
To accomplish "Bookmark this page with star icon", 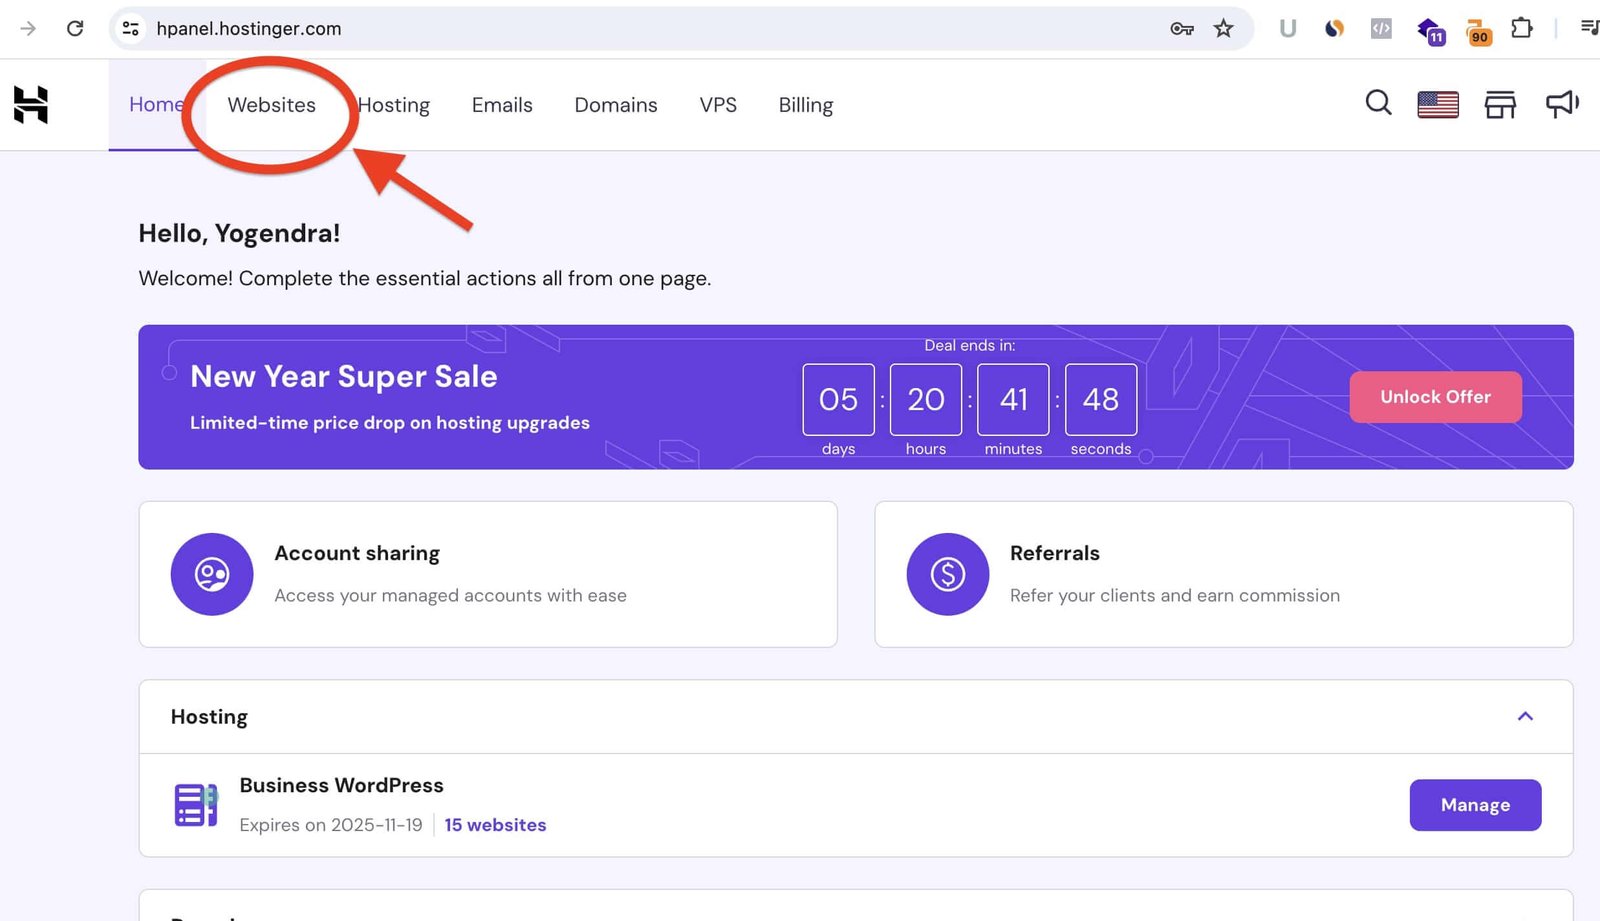I will point(1223,28).
